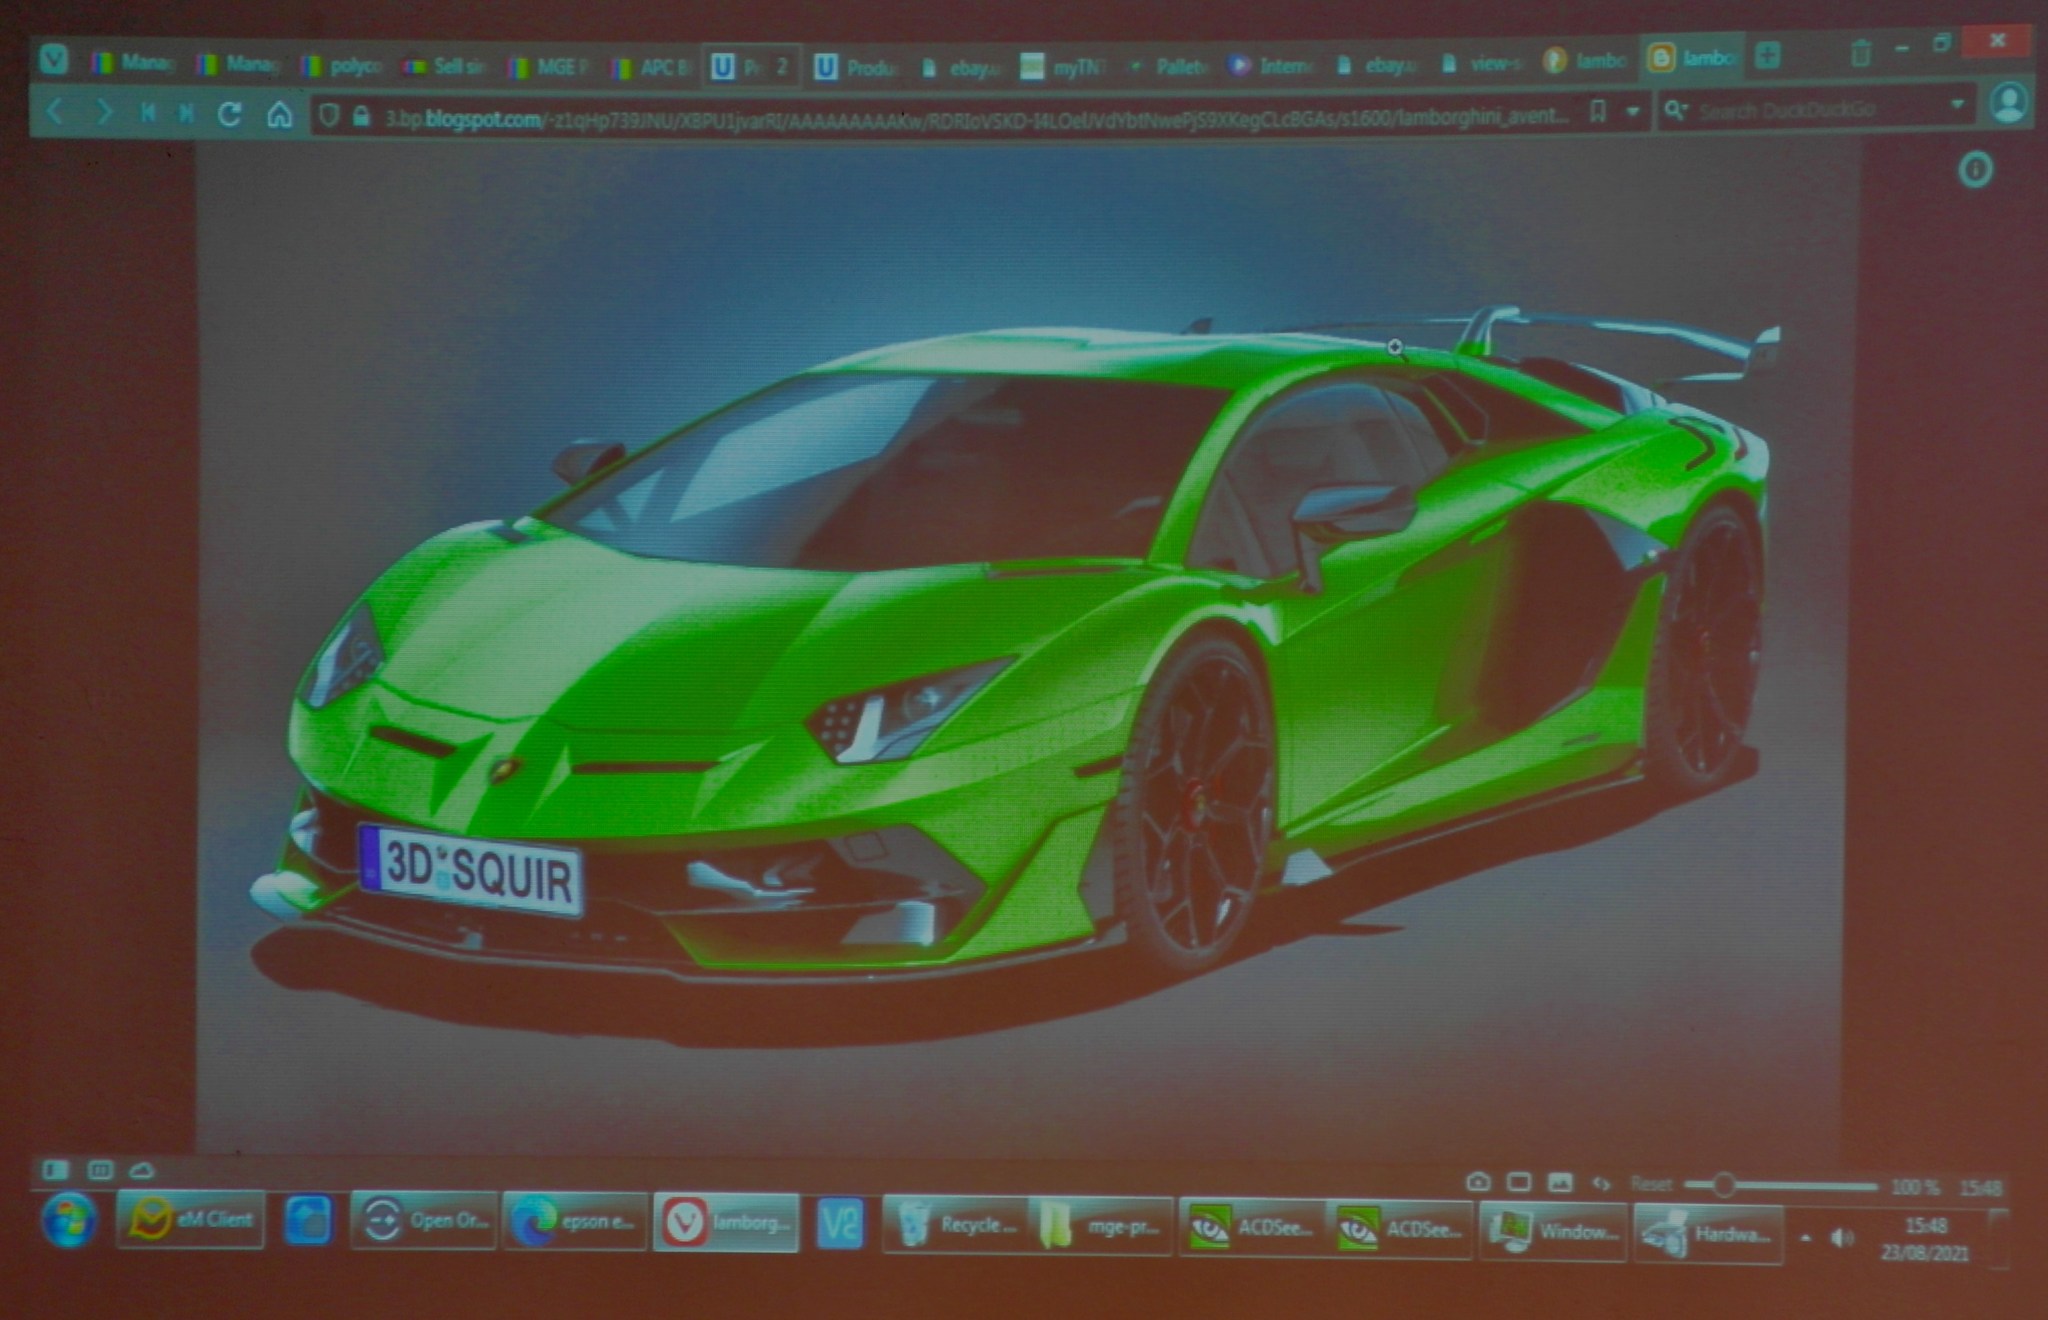The image size is (2048, 1320).
Task: Toggle images display status icon
Action: [x=1560, y=1183]
